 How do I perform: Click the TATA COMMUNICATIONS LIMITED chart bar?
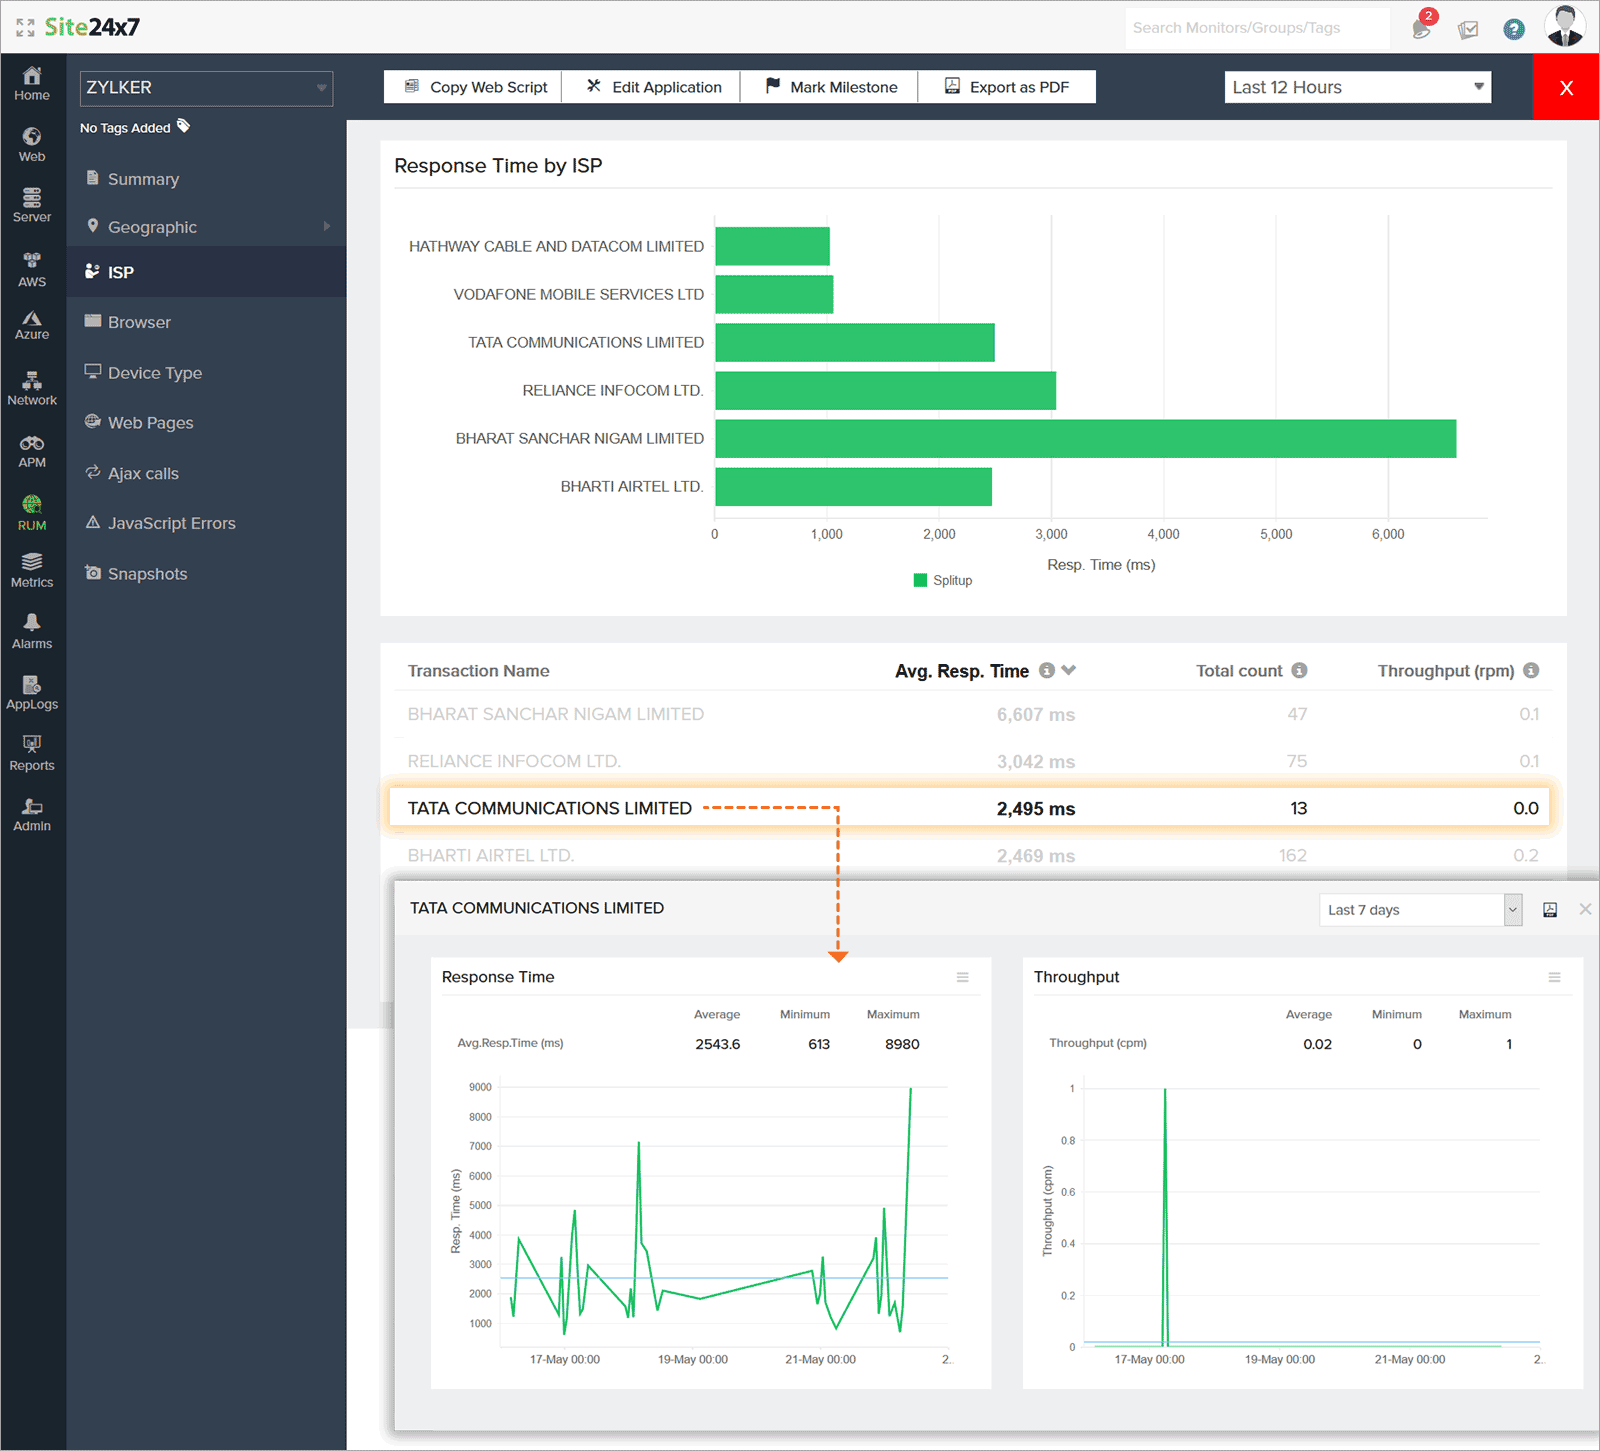coord(855,342)
